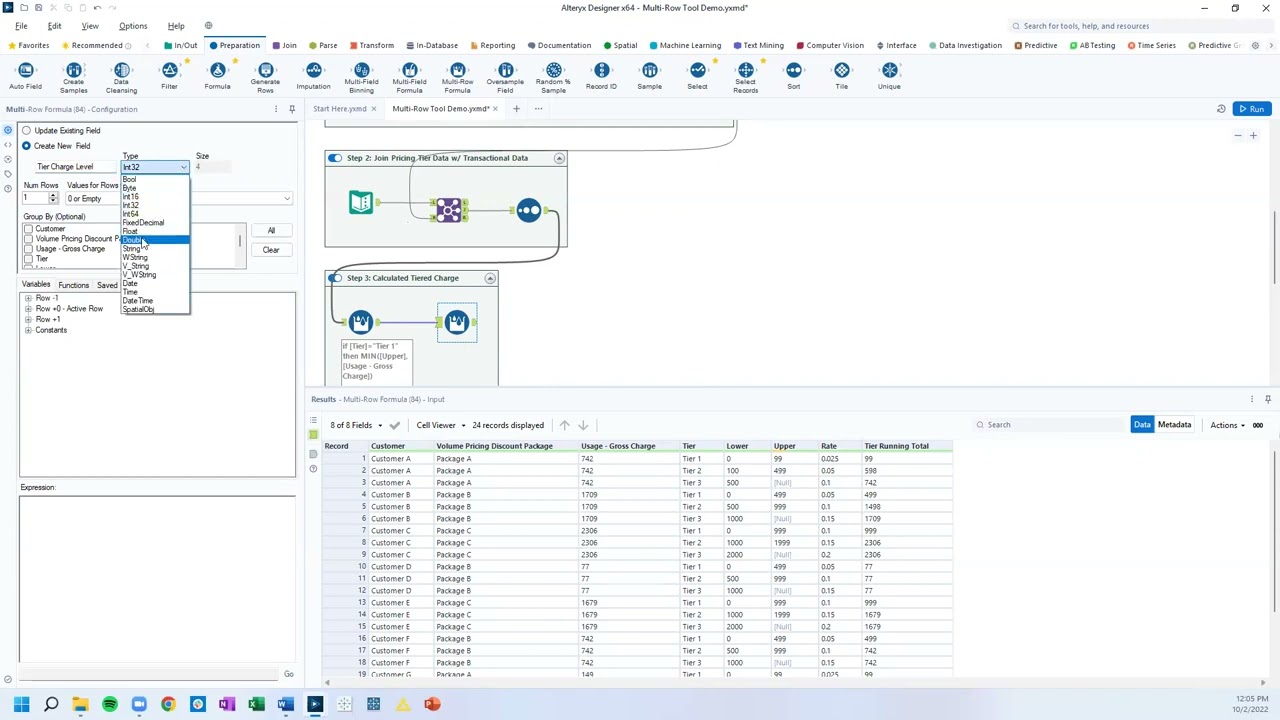Image resolution: width=1280 pixels, height=720 pixels.
Task: Check the Customer group-by checkbox
Action: [28, 229]
